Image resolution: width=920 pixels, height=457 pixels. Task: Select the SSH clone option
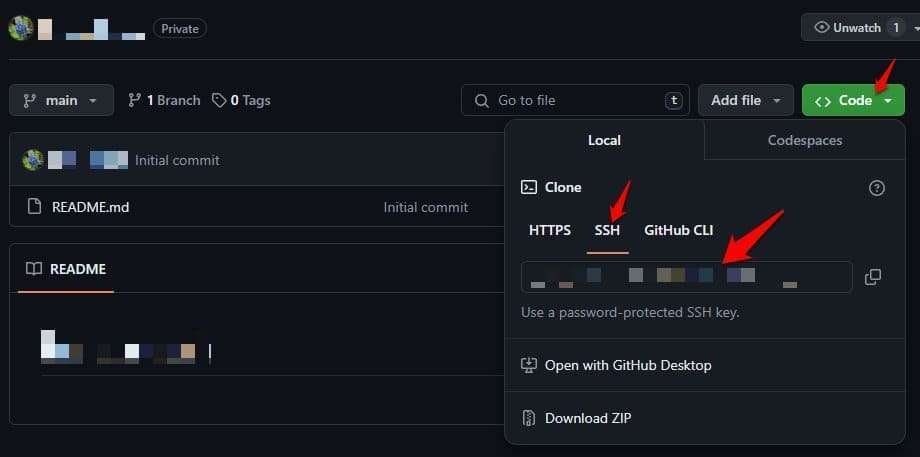(607, 231)
